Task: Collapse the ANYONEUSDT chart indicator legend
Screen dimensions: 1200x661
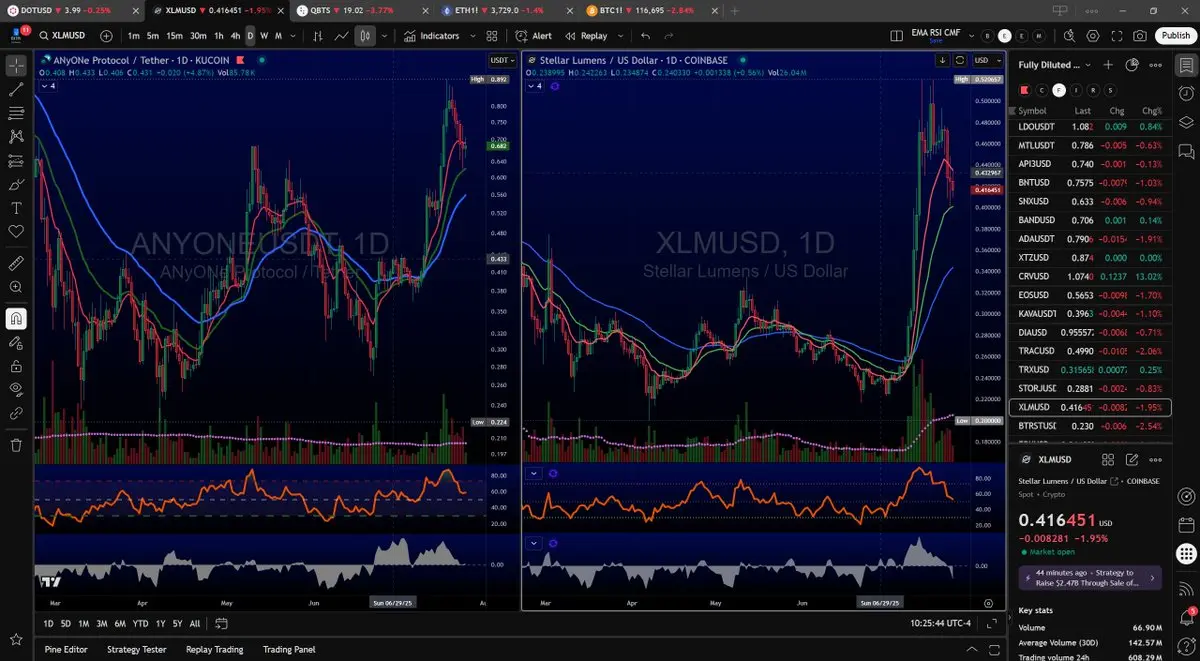Action: pos(48,86)
